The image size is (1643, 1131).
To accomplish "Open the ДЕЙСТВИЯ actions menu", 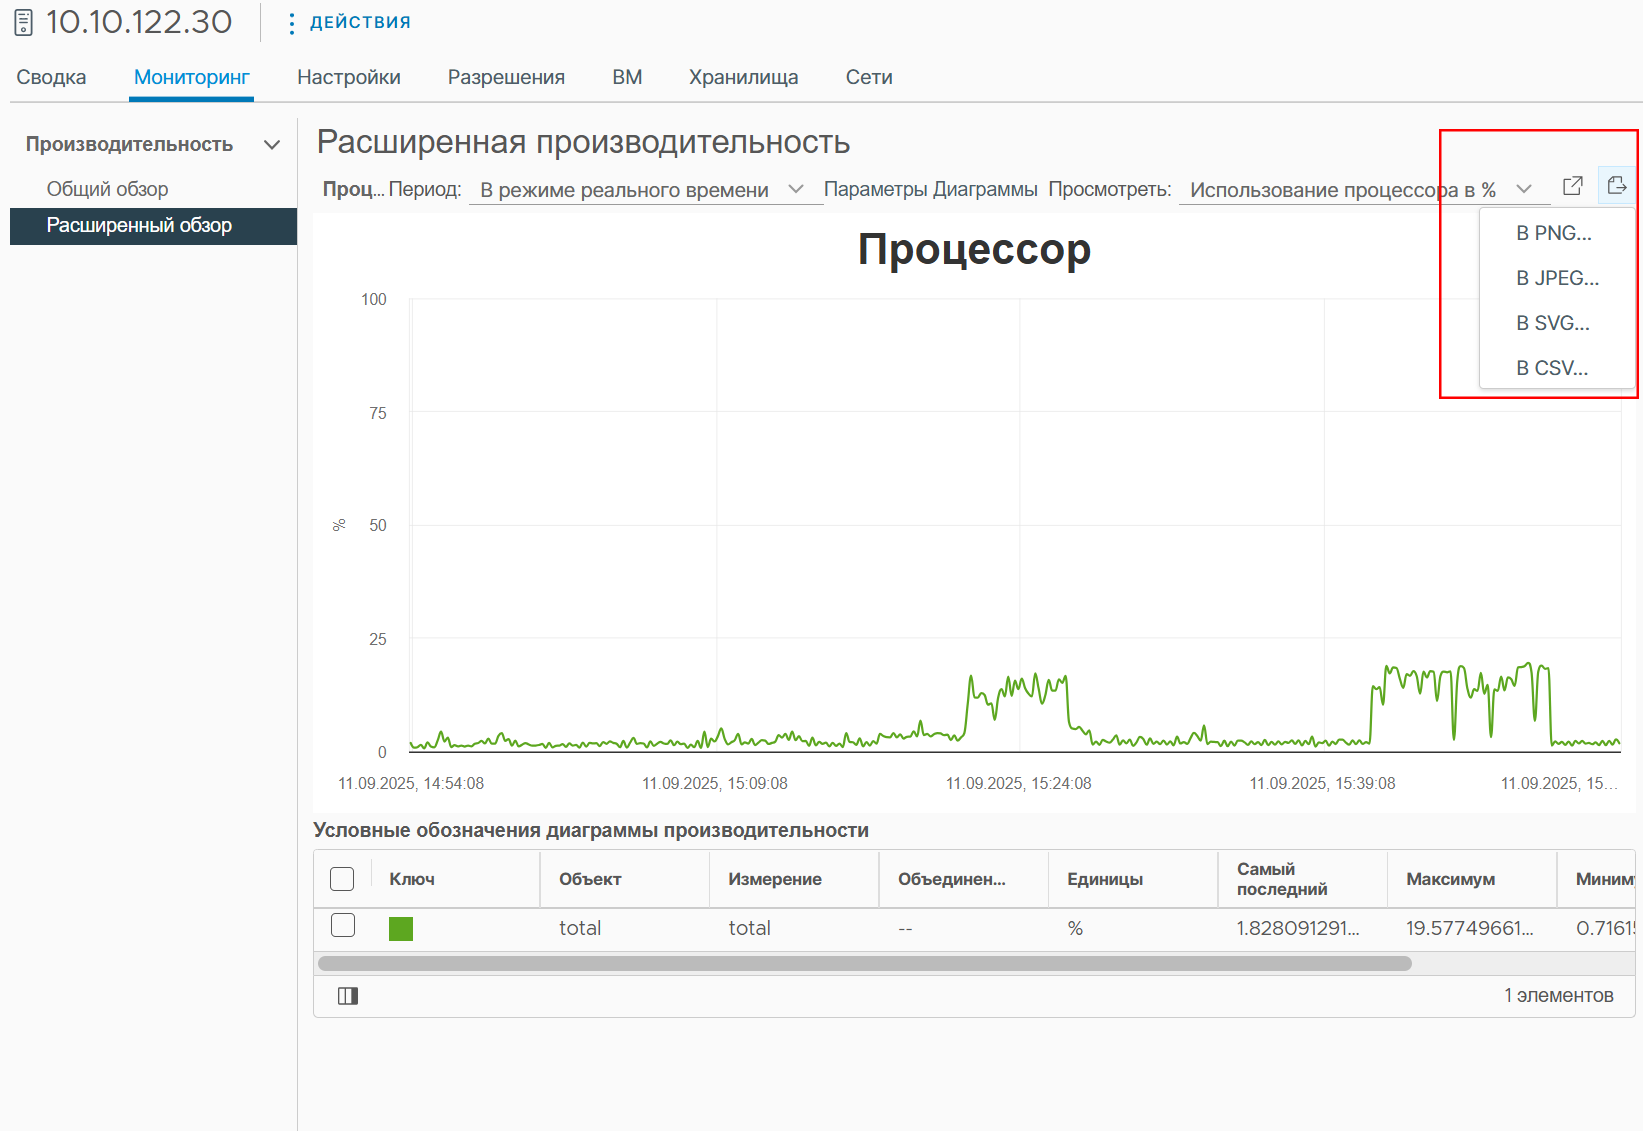I will pyautogui.click(x=349, y=22).
